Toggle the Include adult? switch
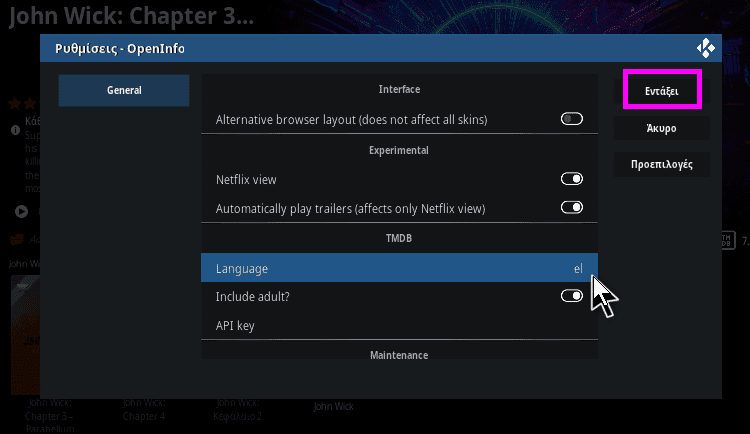Screen dimensions: 750x434 pyautogui.click(x=572, y=296)
